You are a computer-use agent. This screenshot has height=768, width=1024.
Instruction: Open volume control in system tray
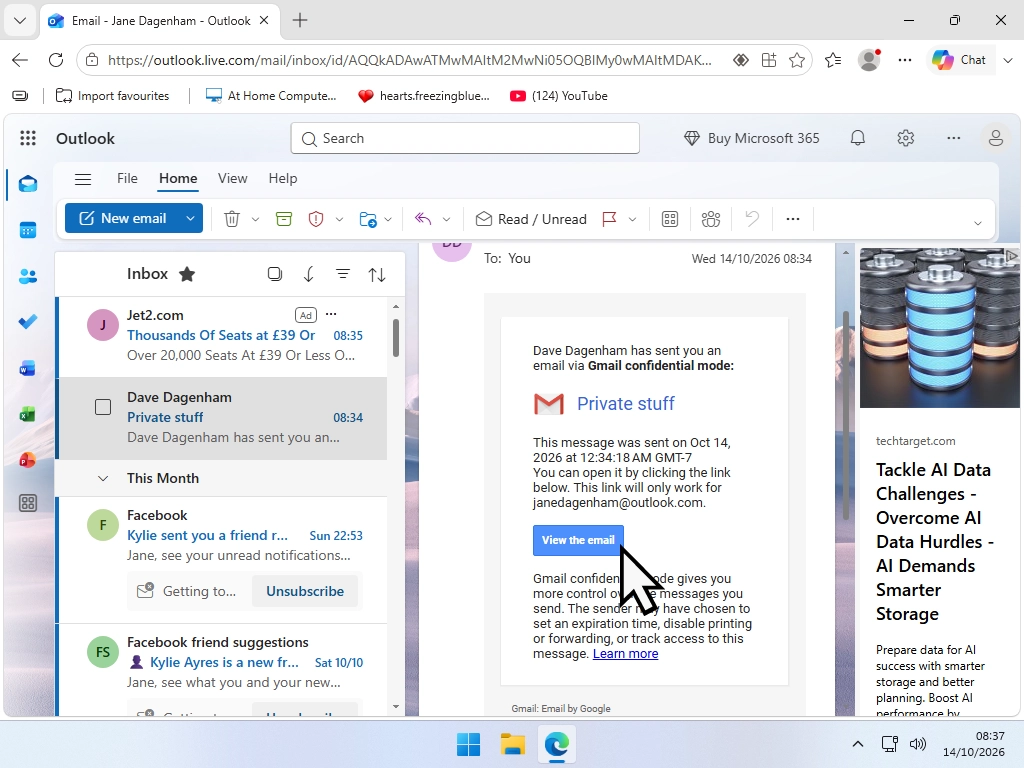click(x=918, y=744)
